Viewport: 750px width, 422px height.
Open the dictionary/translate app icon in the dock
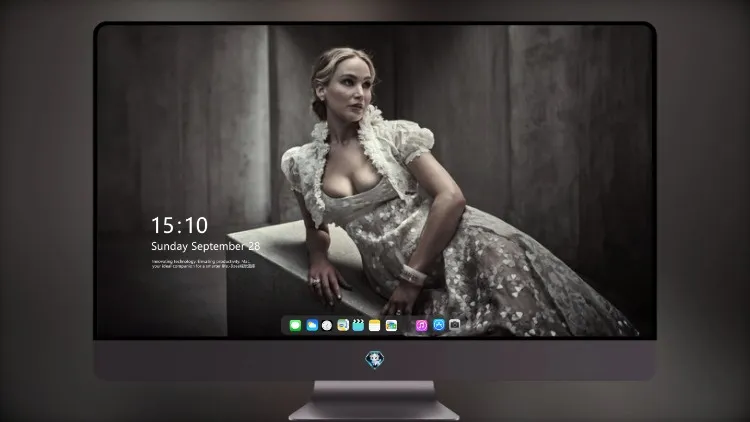click(x=343, y=325)
